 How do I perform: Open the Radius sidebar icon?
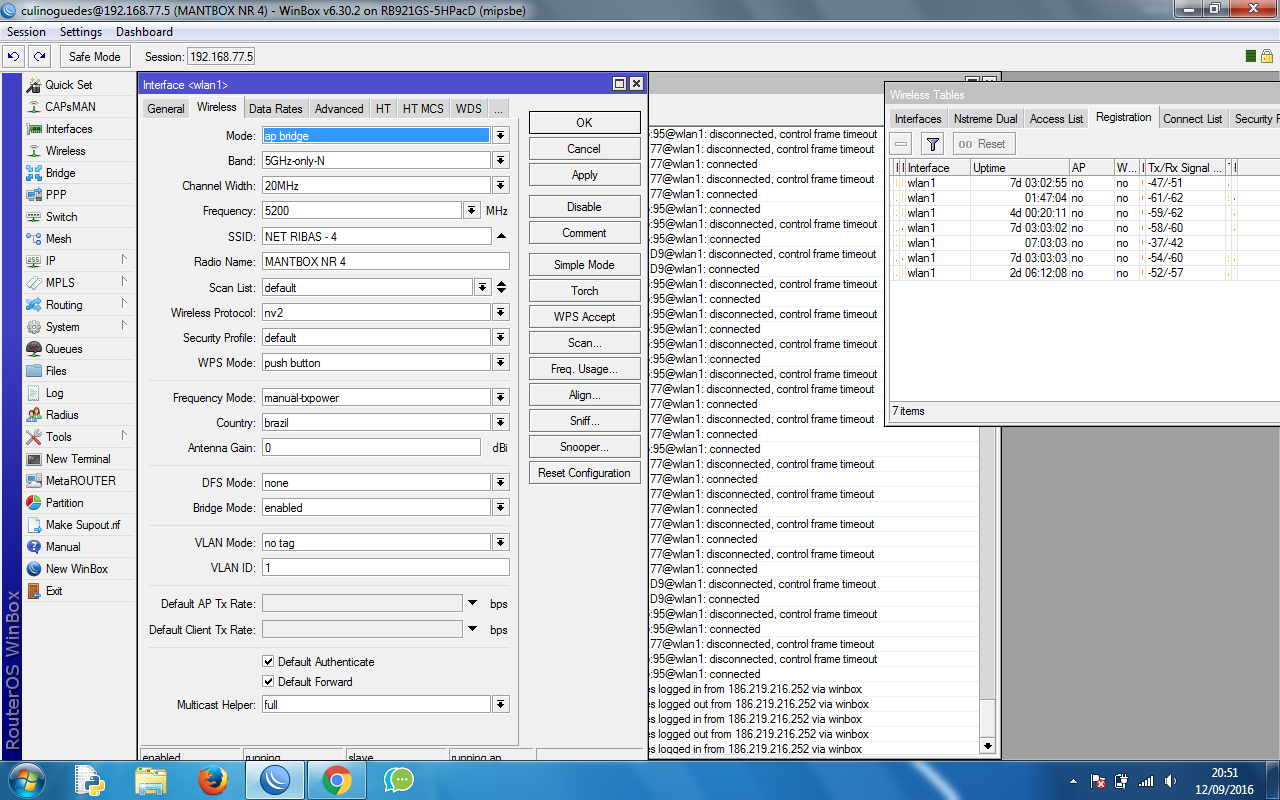pyautogui.click(x=34, y=415)
